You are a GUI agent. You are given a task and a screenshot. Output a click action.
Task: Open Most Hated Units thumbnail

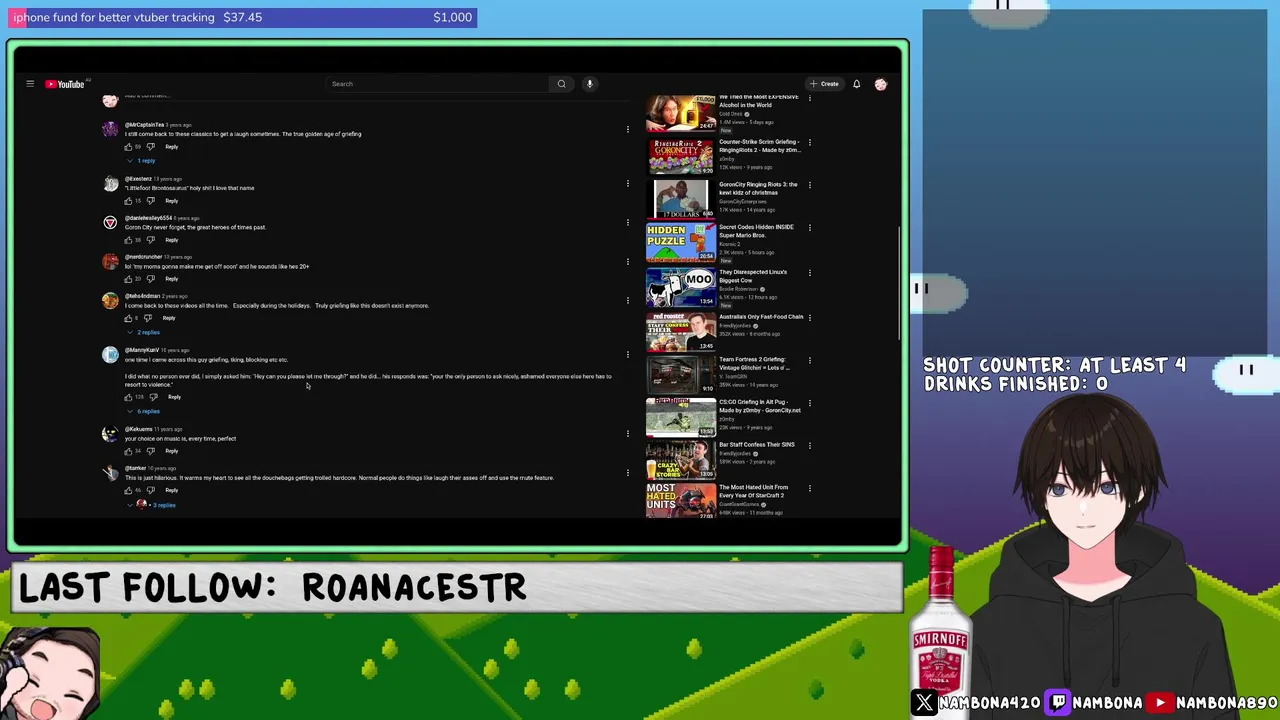pos(680,500)
